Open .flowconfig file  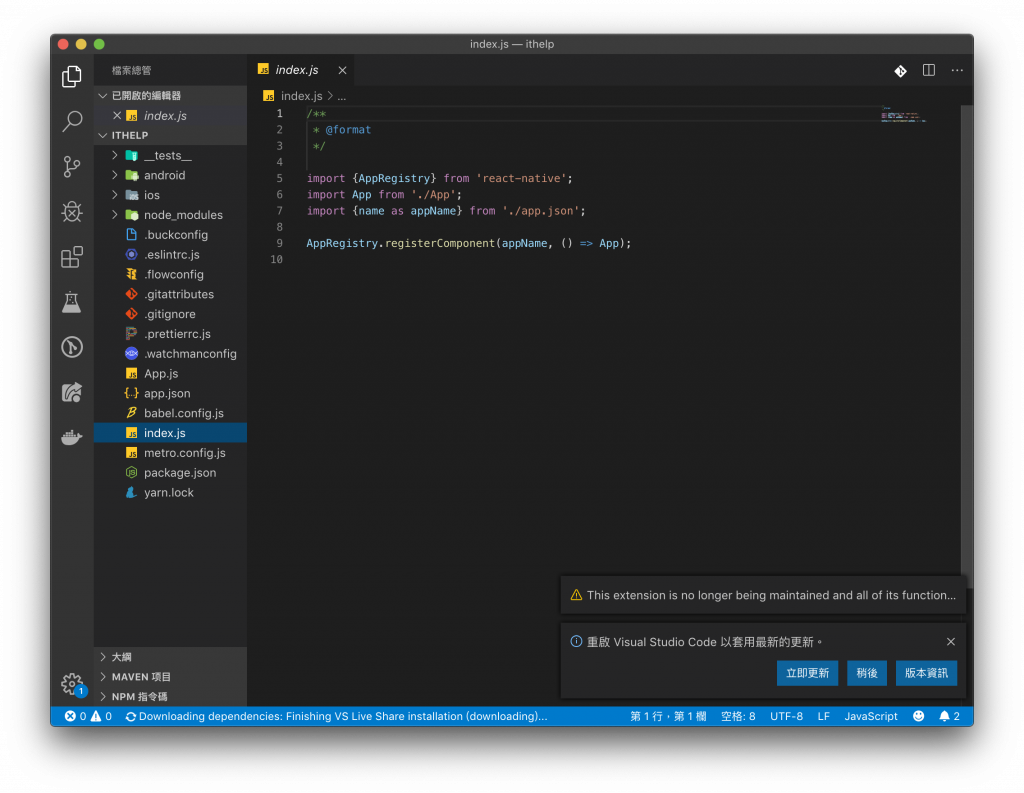click(170, 274)
